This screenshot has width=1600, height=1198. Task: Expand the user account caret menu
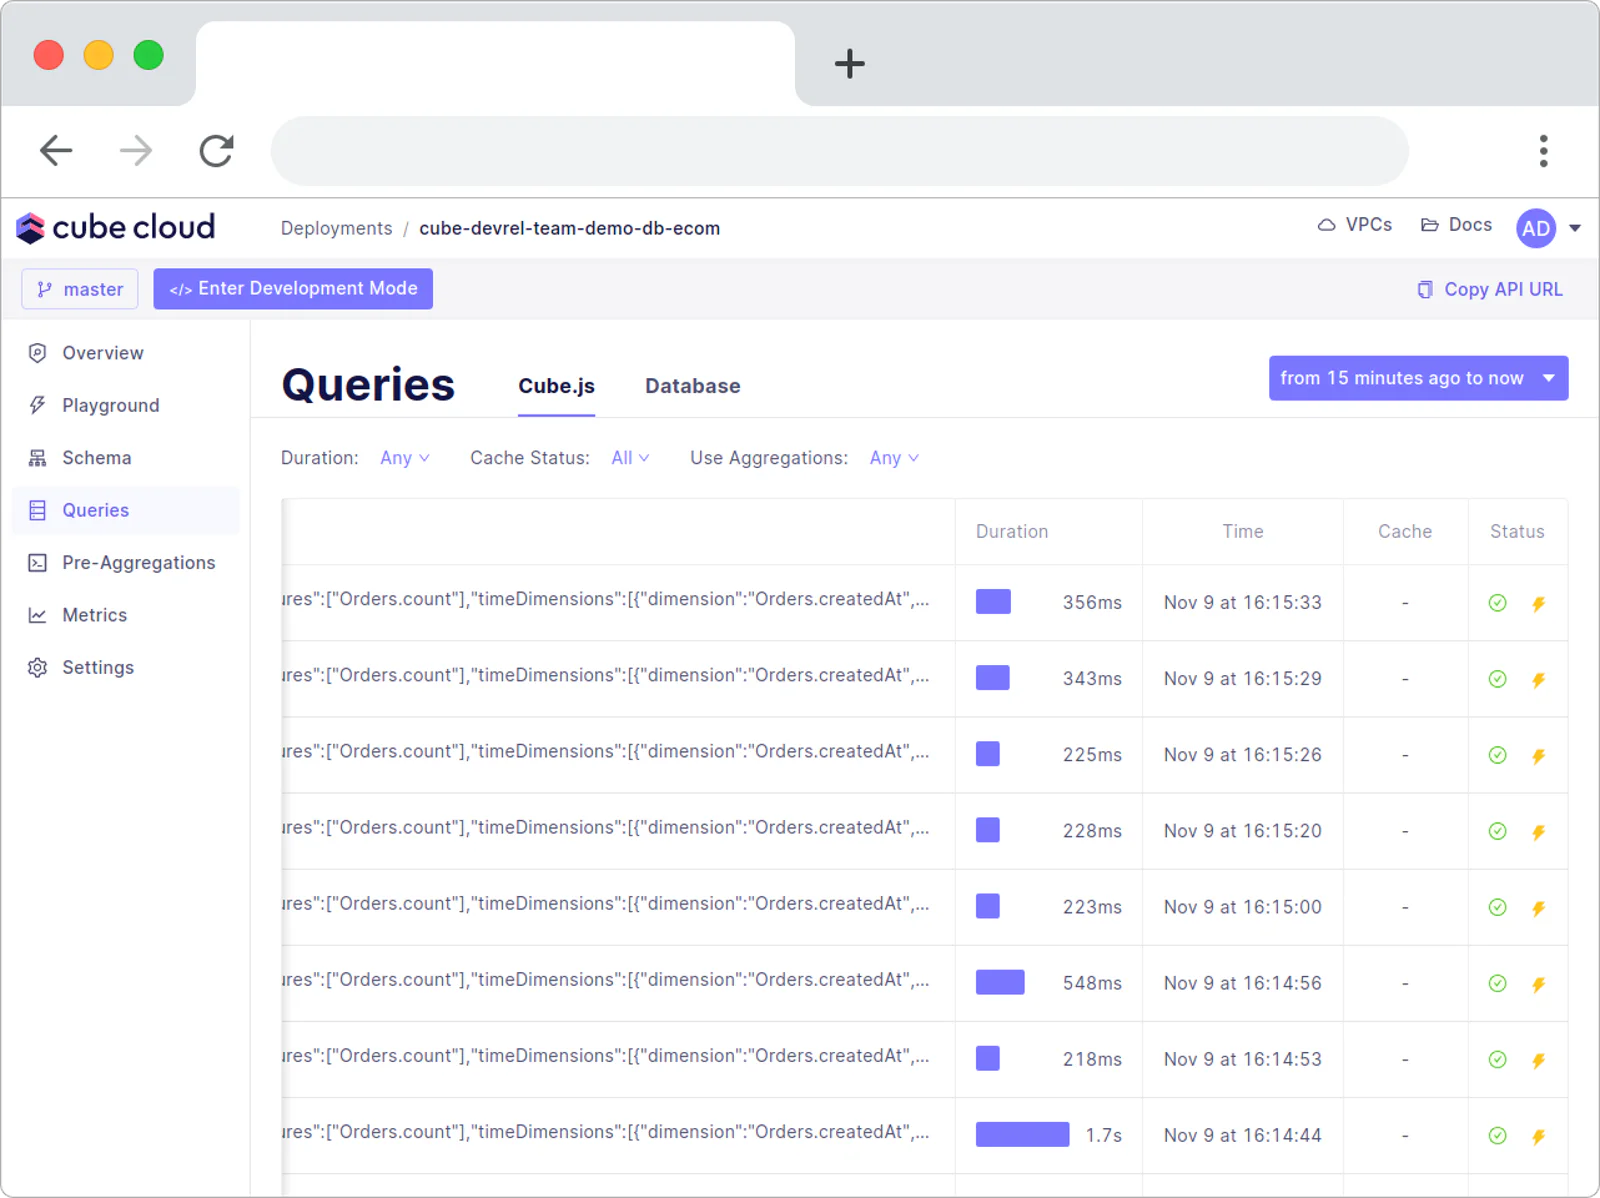pos(1575,228)
